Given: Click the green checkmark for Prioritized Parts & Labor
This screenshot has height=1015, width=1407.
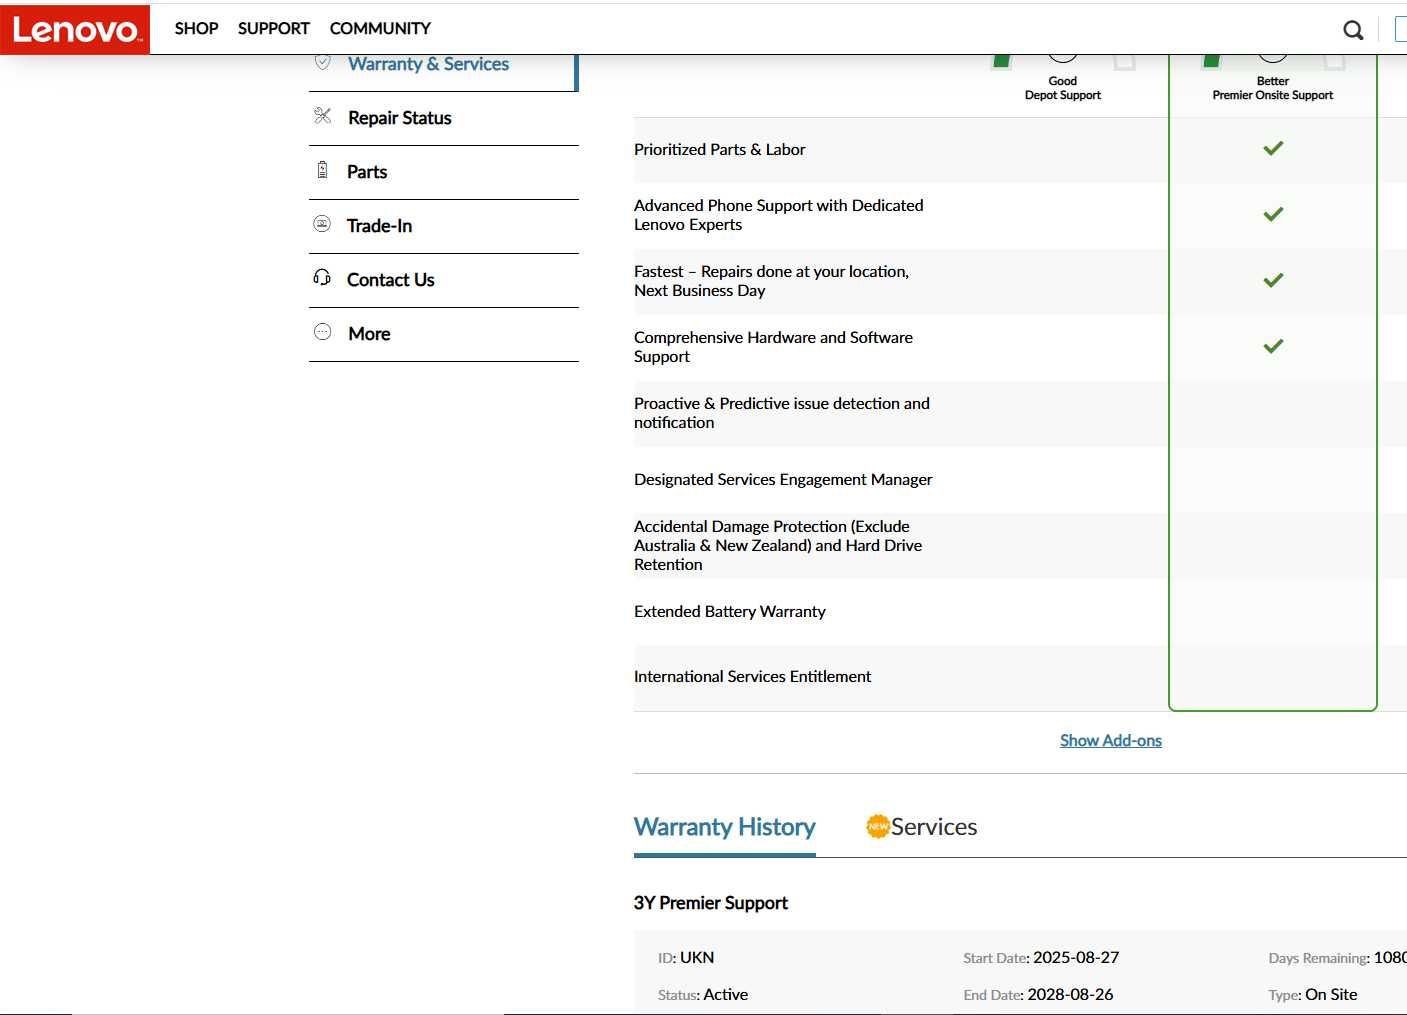Looking at the screenshot, I should (x=1273, y=148).
